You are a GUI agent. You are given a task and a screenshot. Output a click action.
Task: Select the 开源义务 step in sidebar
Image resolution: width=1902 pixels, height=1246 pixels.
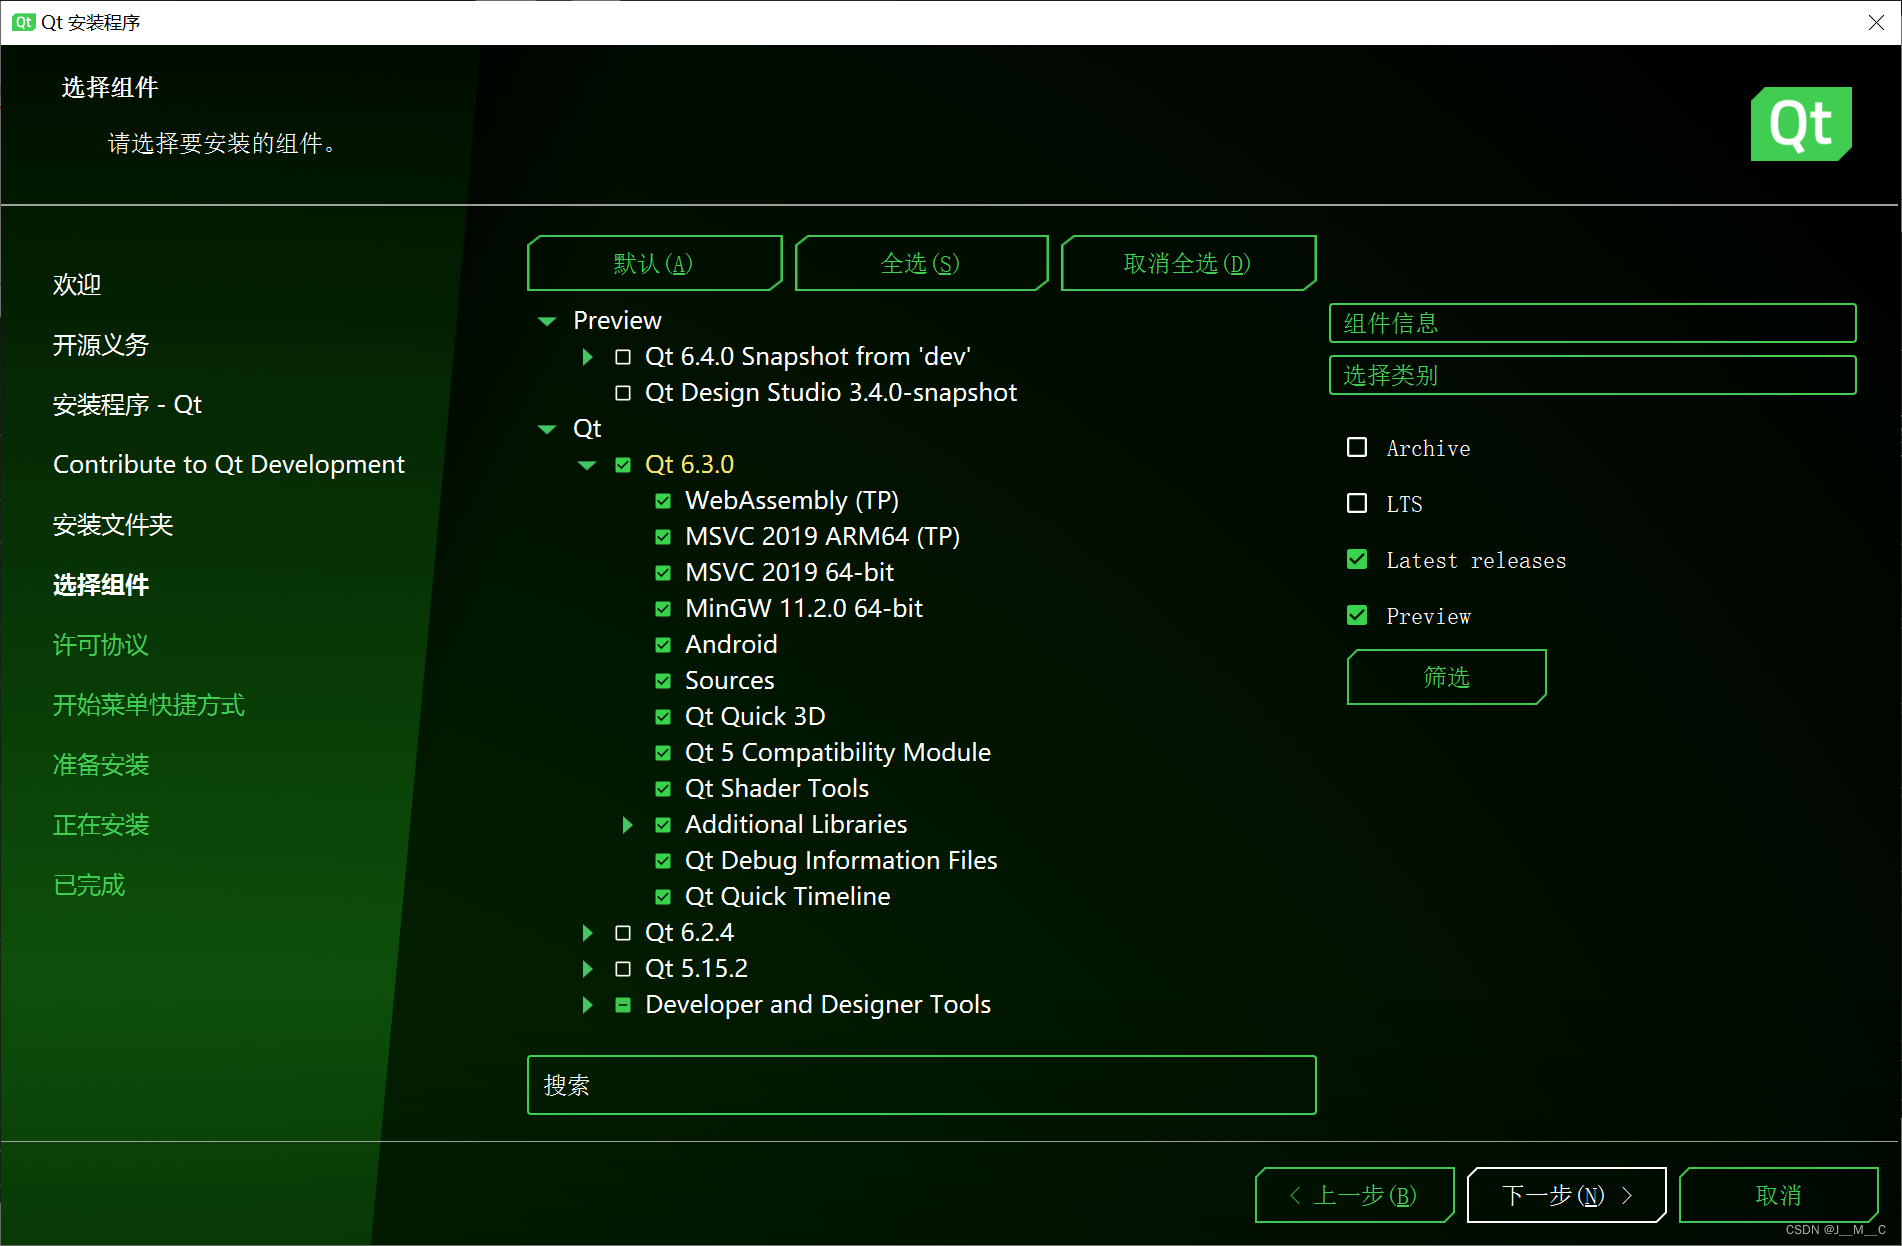pos(101,345)
